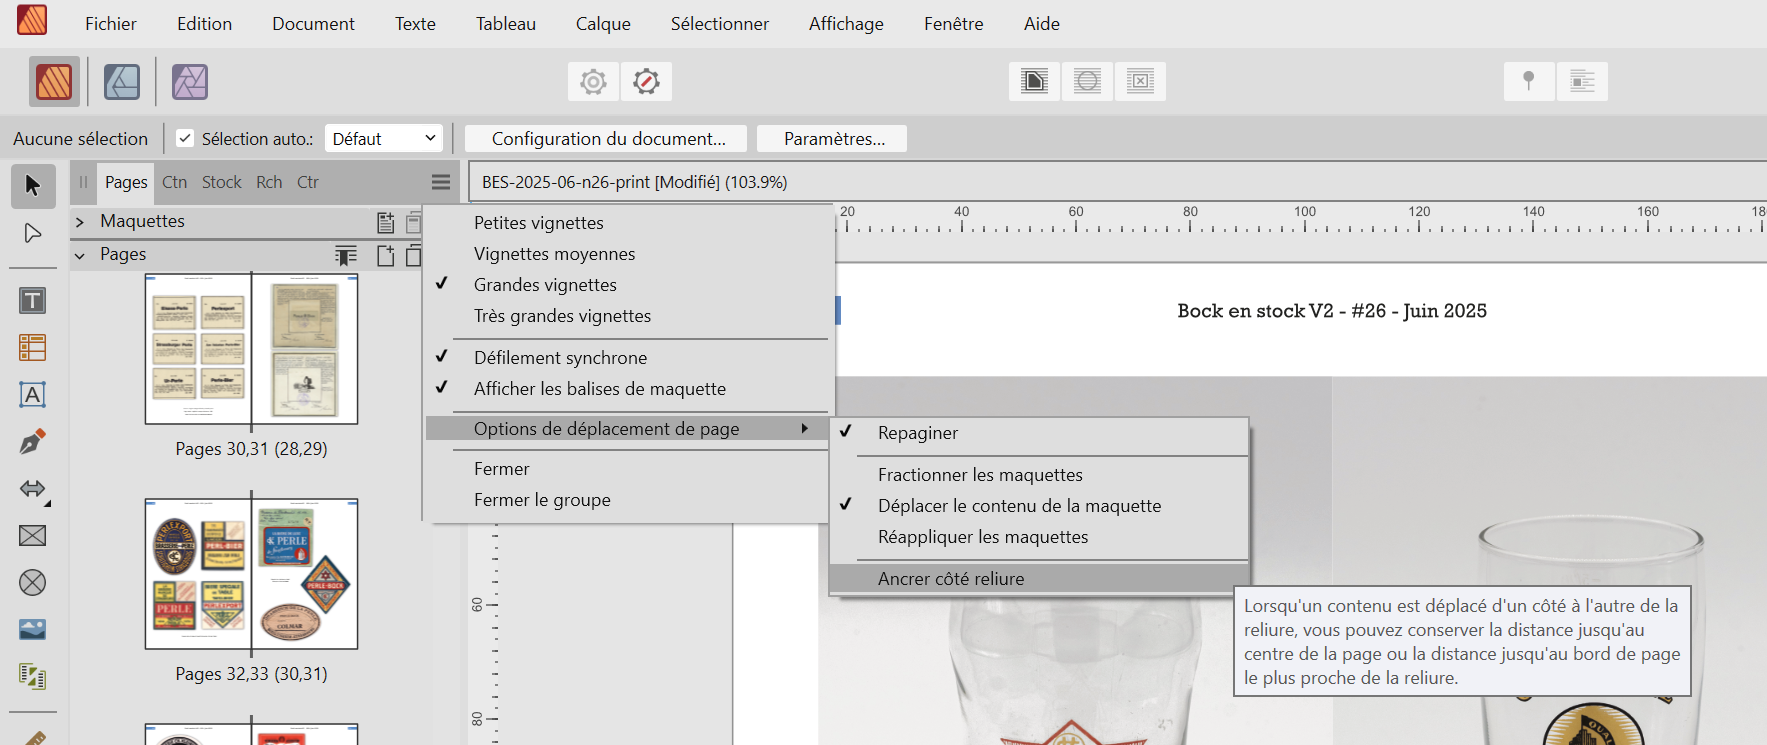Select the double-arrow transform tool
The image size is (1767, 745).
(x=33, y=489)
